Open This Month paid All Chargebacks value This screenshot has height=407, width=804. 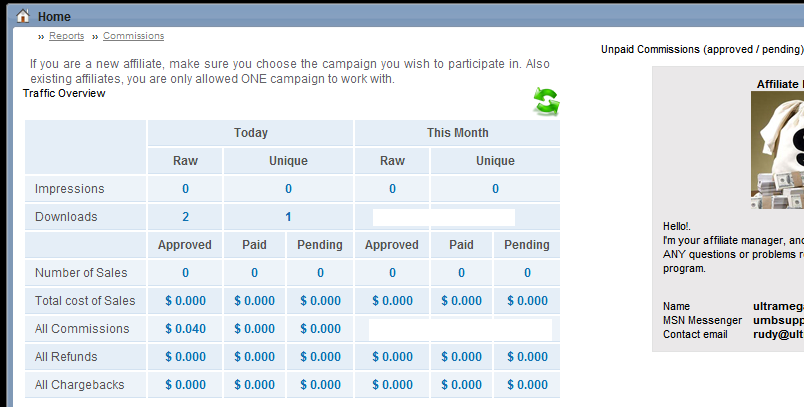[461, 385]
